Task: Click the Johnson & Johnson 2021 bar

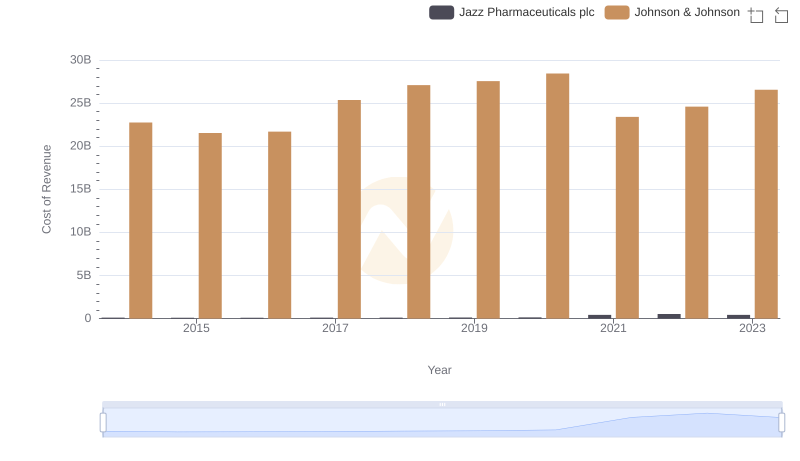Action: (x=627, y=218)
